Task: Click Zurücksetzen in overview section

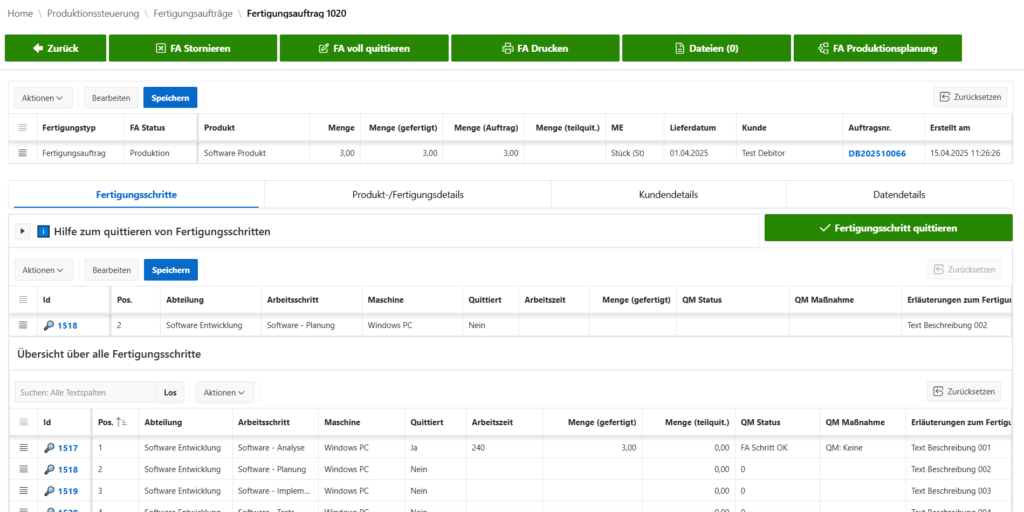Action: pyautogui.click(x=963, y=392)
